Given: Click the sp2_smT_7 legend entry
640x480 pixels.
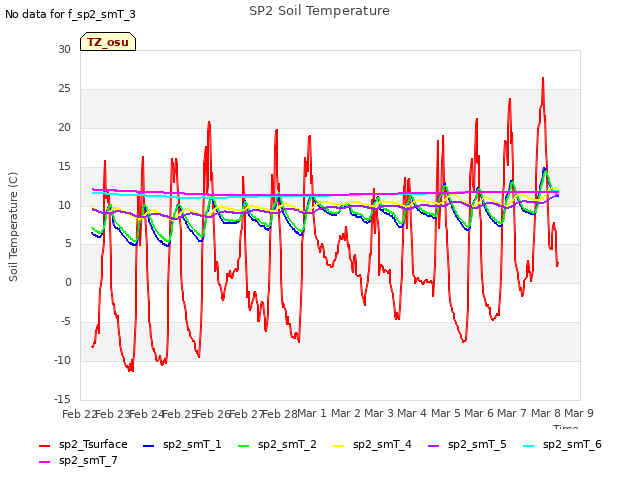Looking at the screenshot, I should (78, 460).
